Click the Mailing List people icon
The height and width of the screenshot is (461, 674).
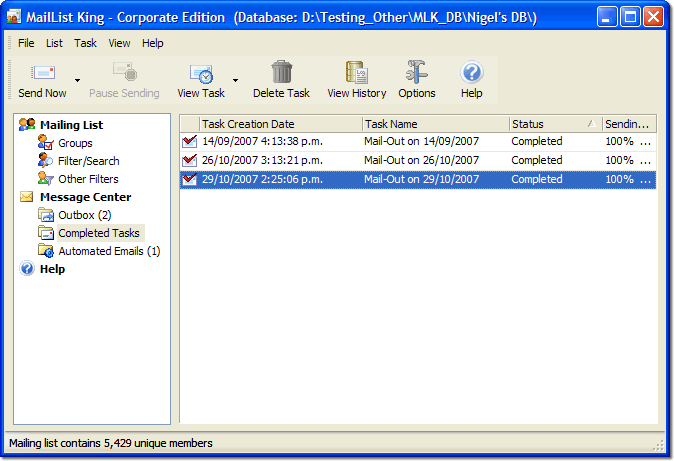27,124
